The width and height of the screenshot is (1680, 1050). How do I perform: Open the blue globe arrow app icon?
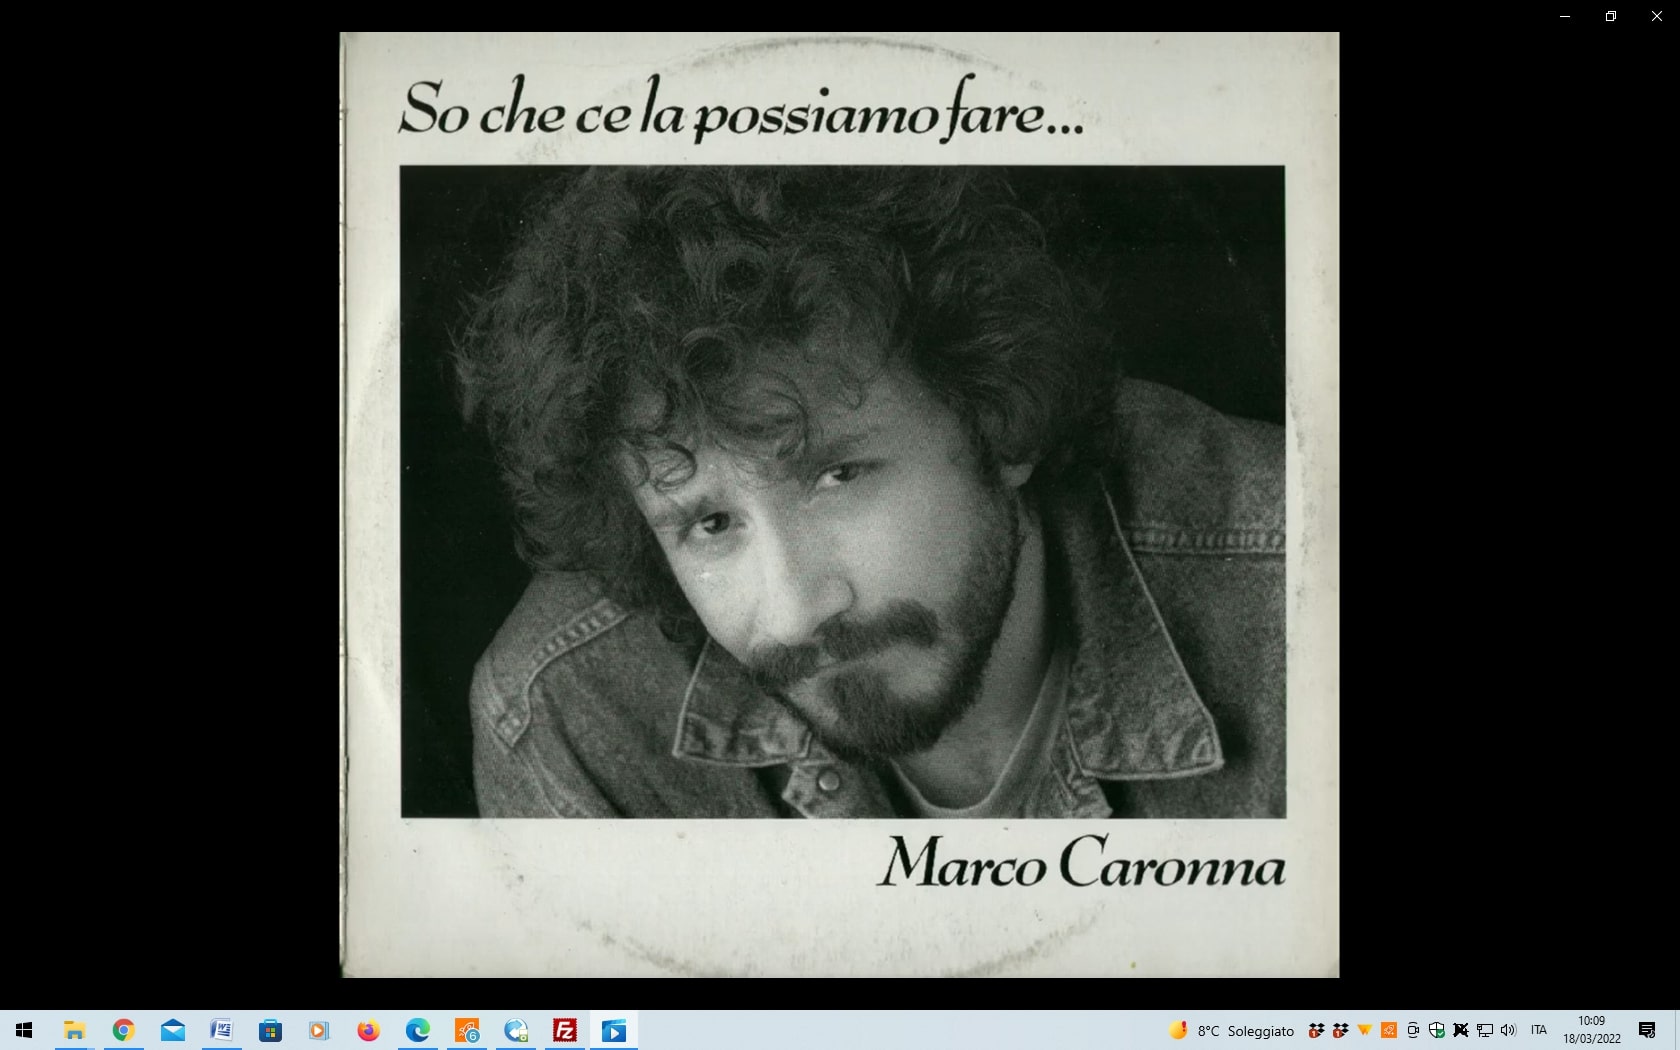click(x=515, y=1030)
